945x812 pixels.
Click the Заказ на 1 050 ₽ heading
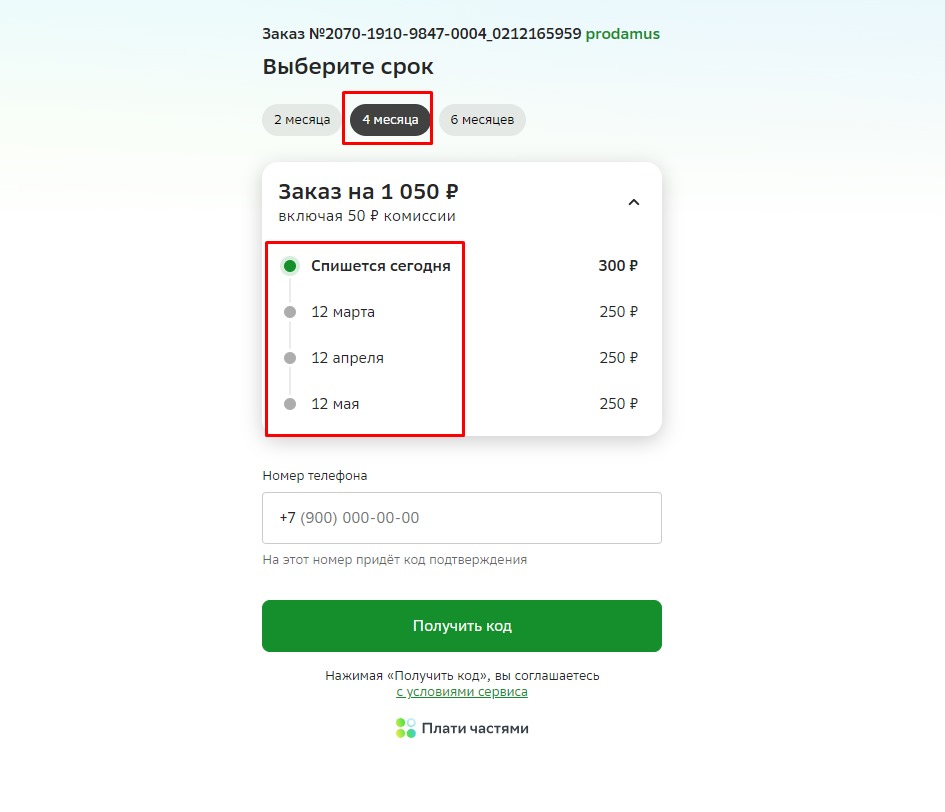click(368, 192)
